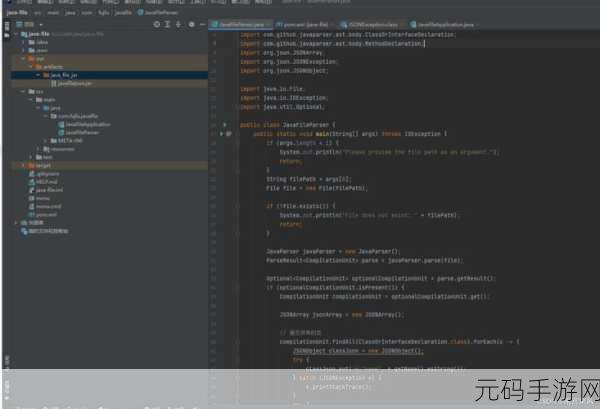Image resolution: width=600 pixels, height=409 pixels.
Task: Select the mvnw.cmd file in tree
Action: click(48, 207)
